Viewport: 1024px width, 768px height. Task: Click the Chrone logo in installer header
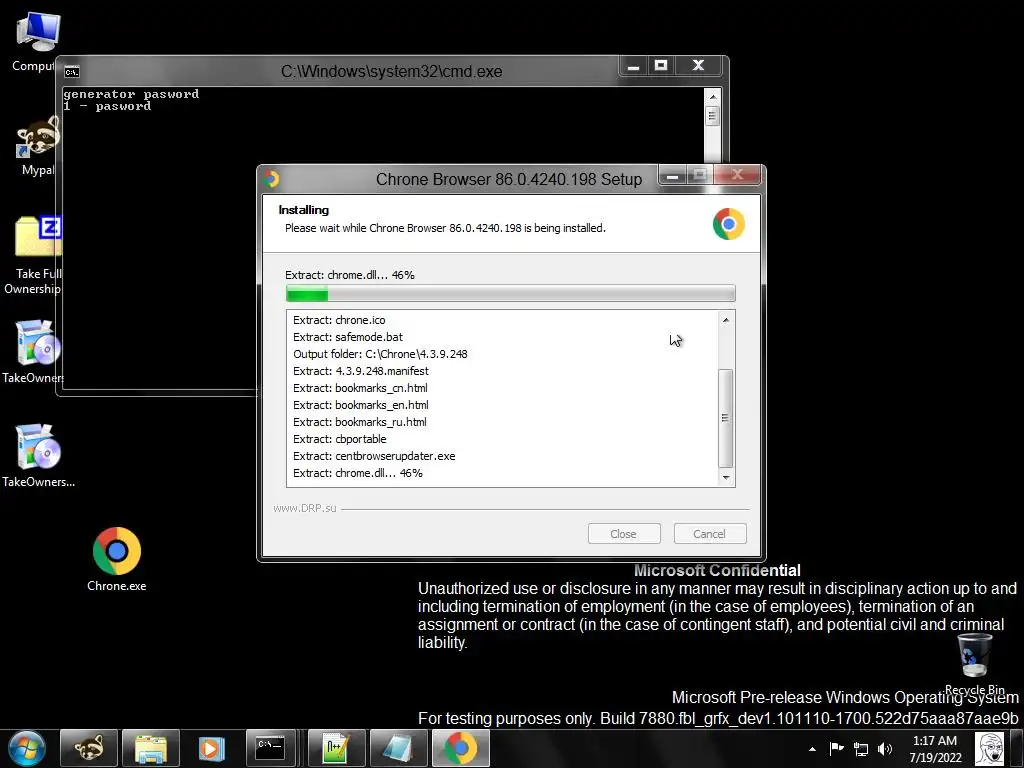(729, 224)
